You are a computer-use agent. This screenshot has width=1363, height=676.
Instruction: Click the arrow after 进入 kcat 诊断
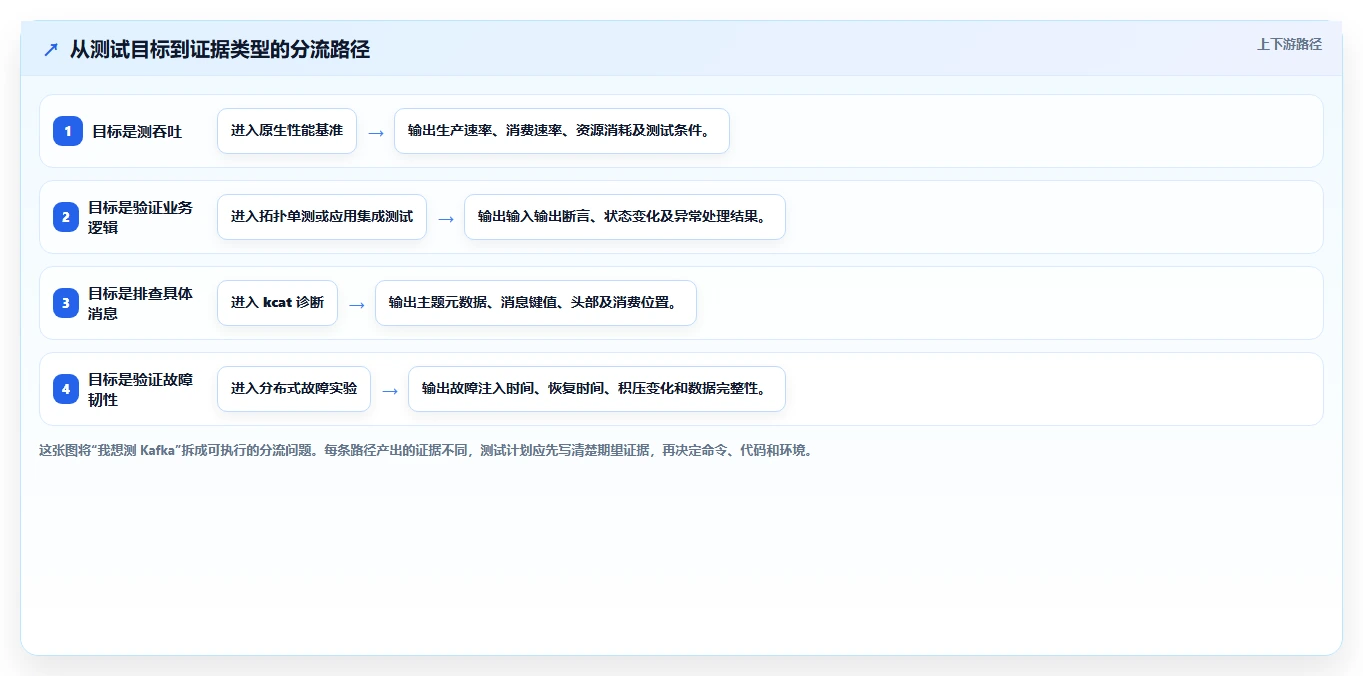pyautogui.click(x=357, y=304)
